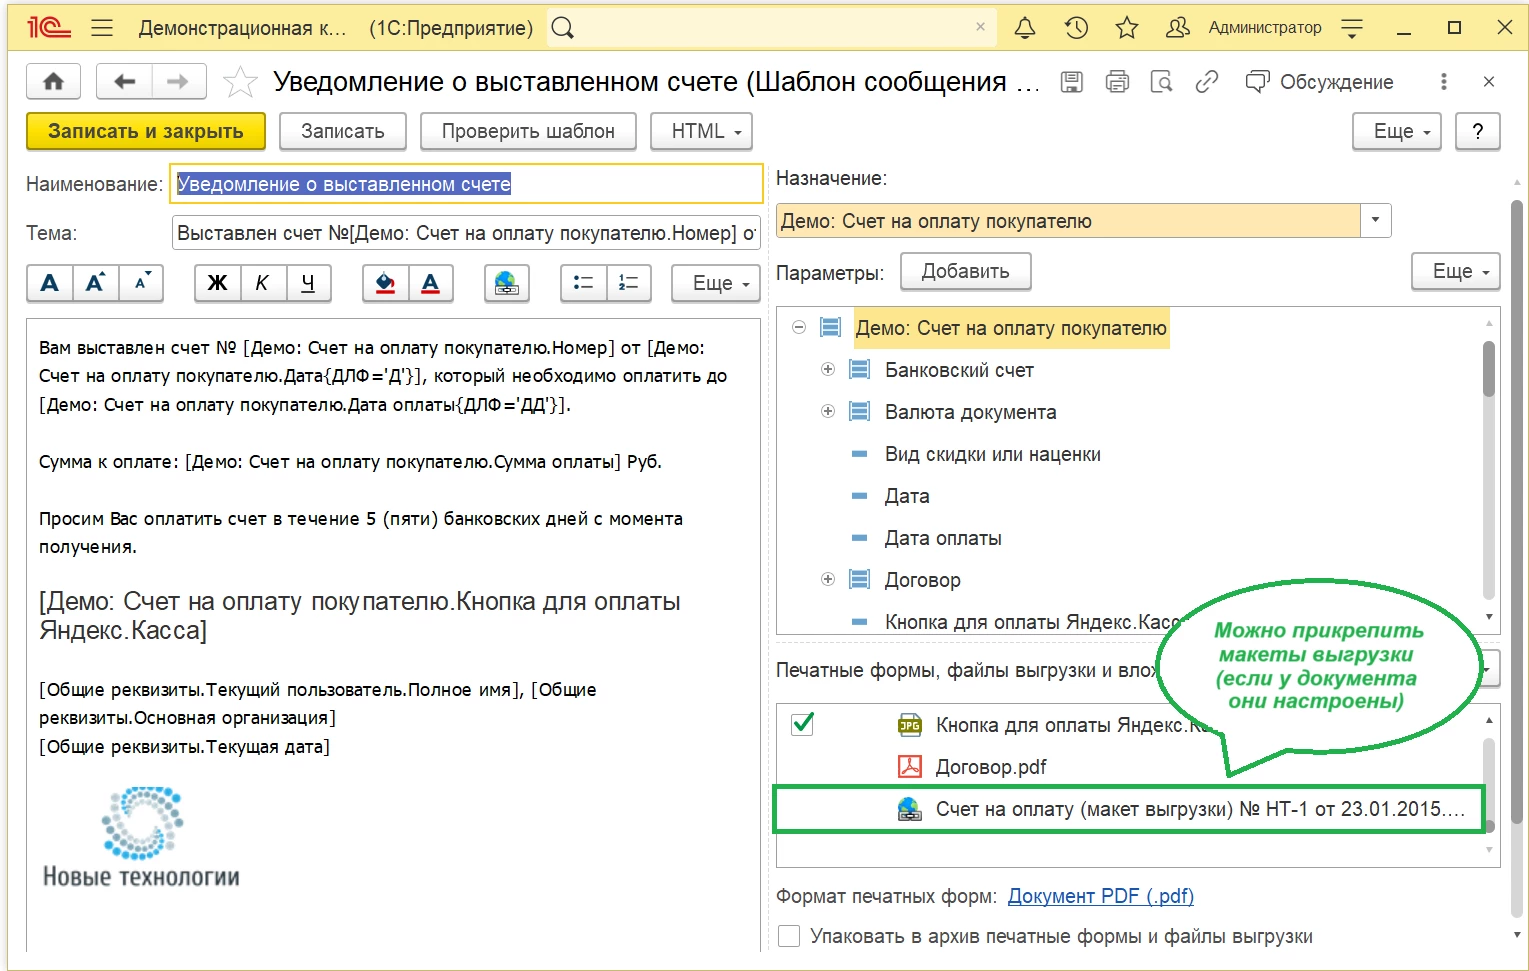Open the HTML format menu
Viewport: 1529px width, 971px height.
(701, 131)
